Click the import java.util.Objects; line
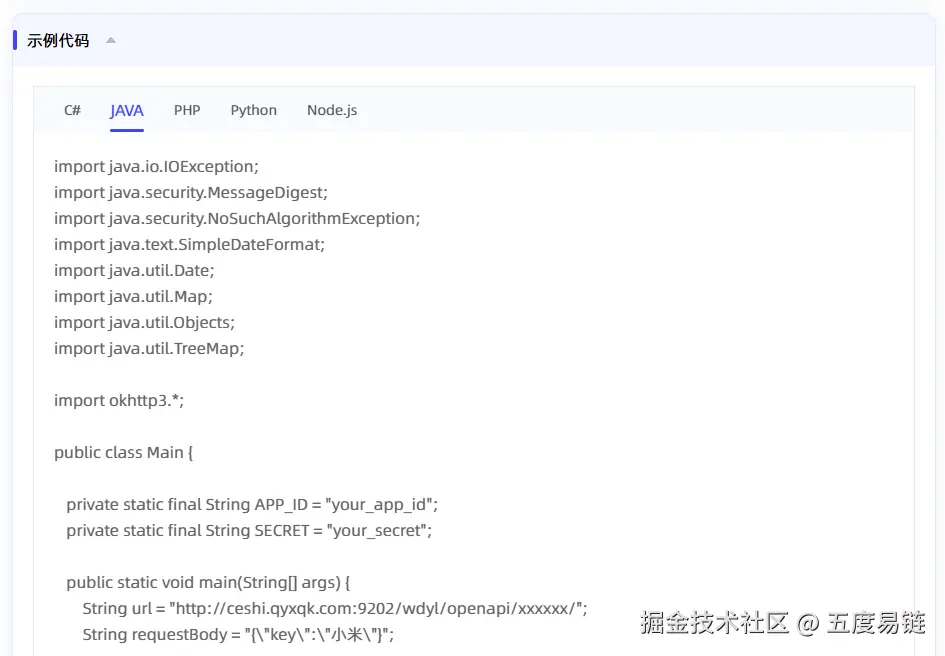Viewport: 945px width, 656px height. tap(144, 323)
